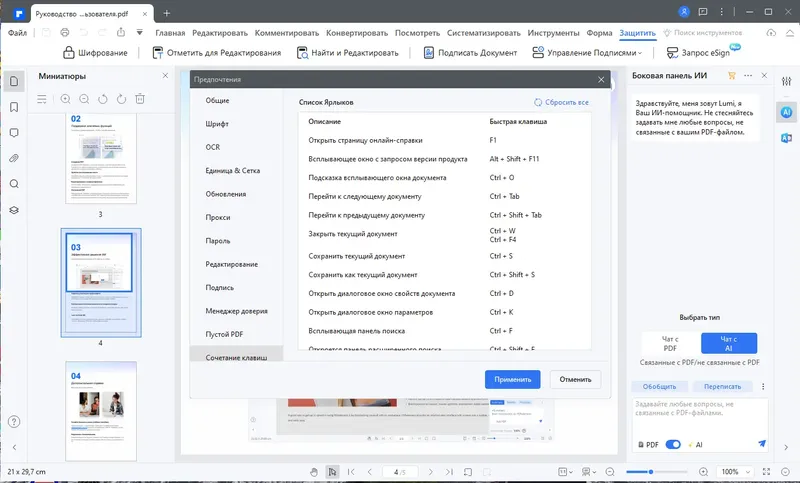Open the AI translate icon on right edge
Viewport: 800px width, 483px height.
pyautogui.click(x=787, y=138)
